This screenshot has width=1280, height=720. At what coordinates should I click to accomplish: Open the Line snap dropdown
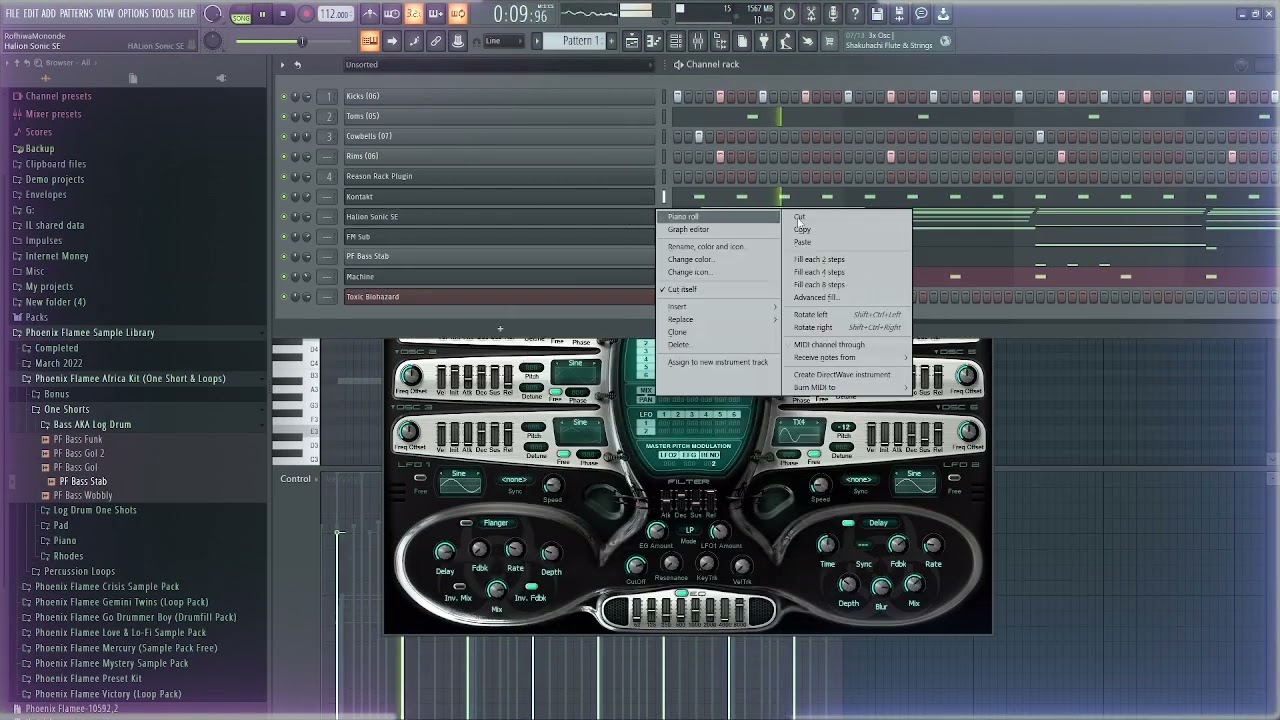point(504,41)
